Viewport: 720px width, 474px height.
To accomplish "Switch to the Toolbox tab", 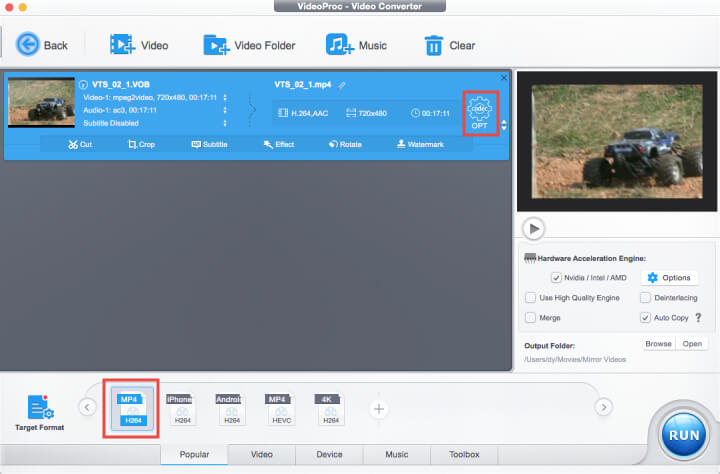I will [x=464, y=454].
